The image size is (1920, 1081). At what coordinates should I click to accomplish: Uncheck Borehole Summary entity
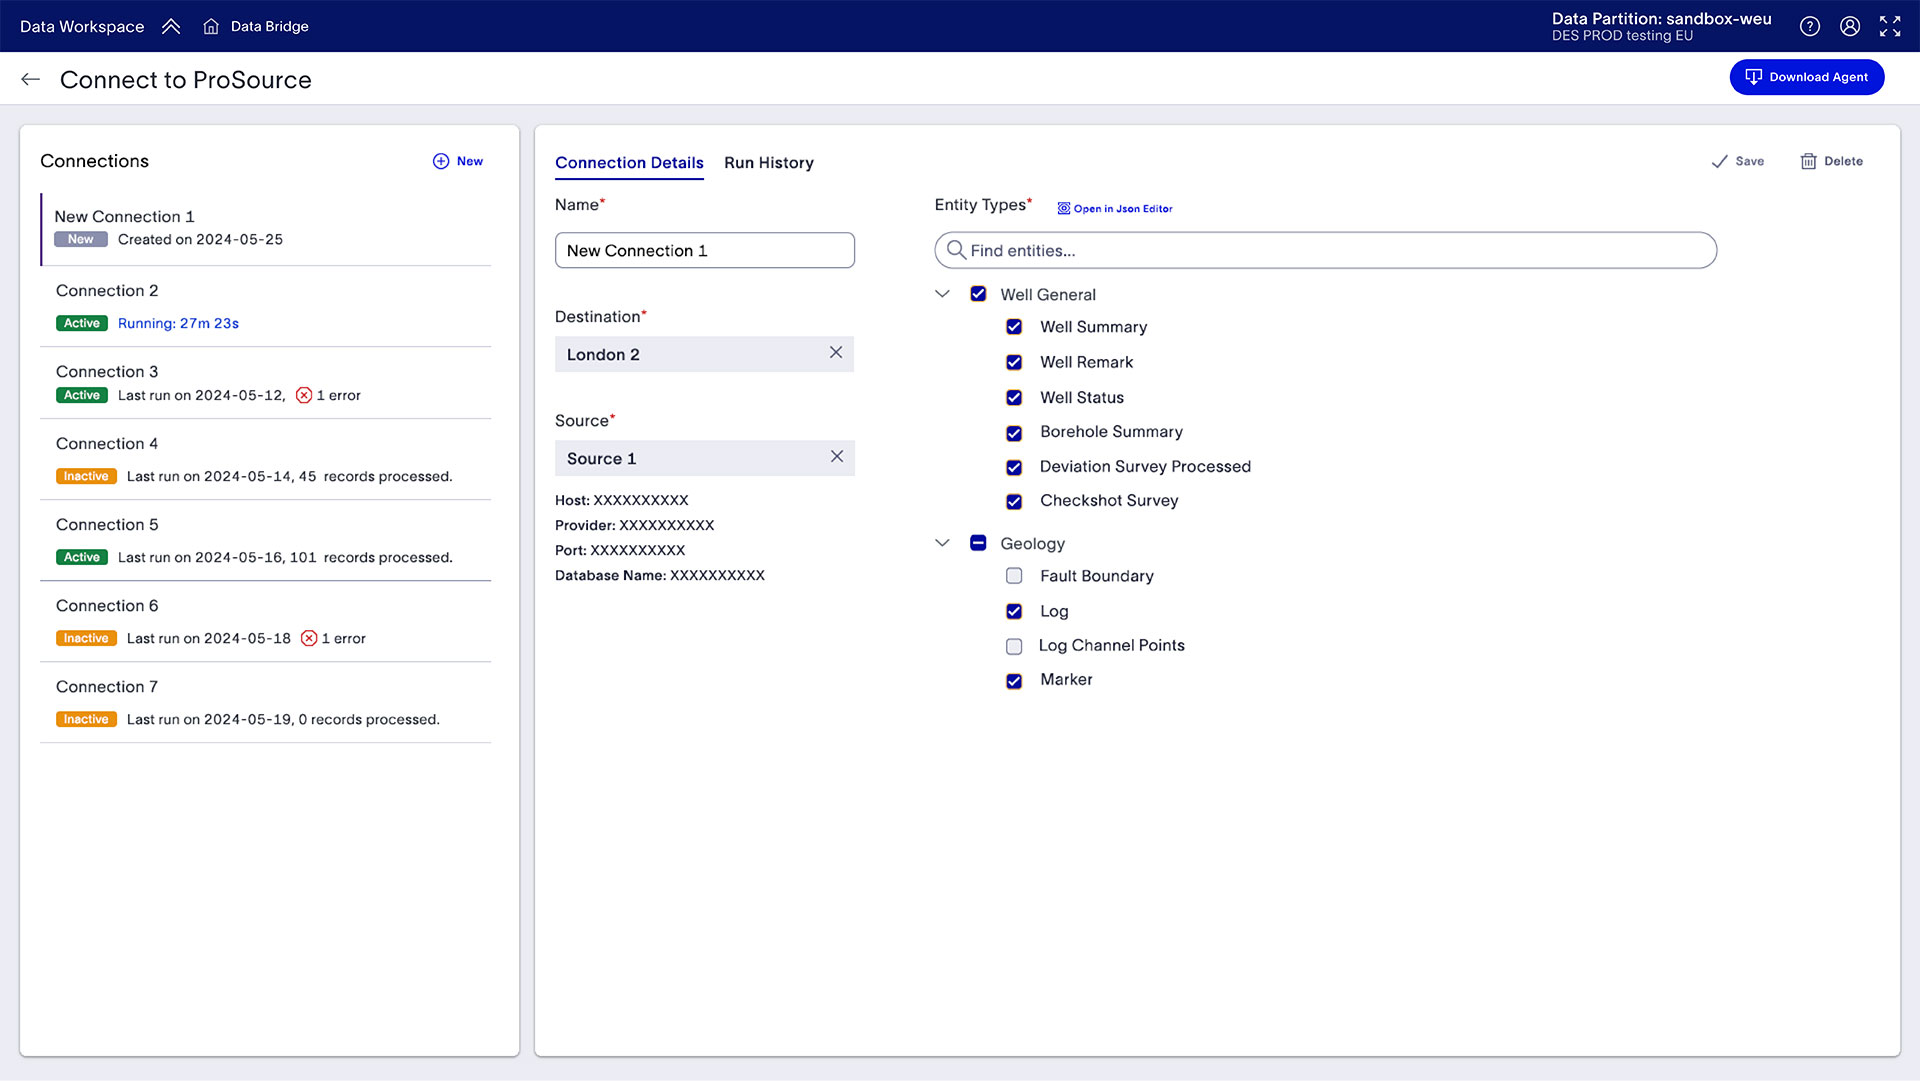(x=1014, y=433)
